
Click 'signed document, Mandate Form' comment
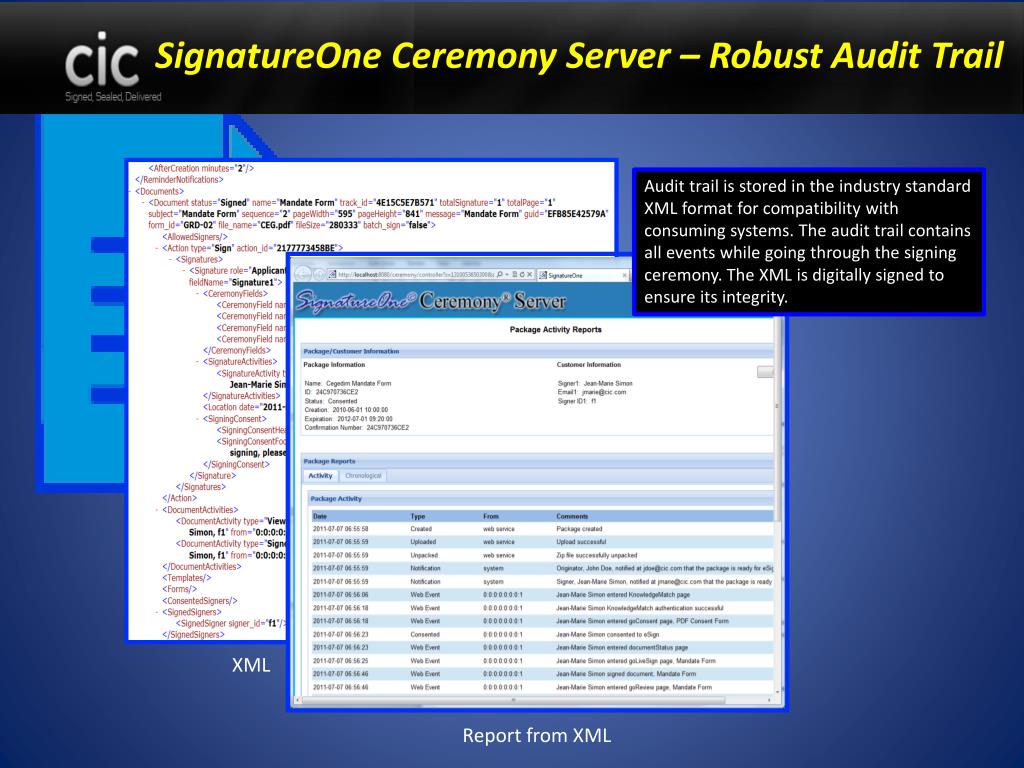tap(626, 674)
